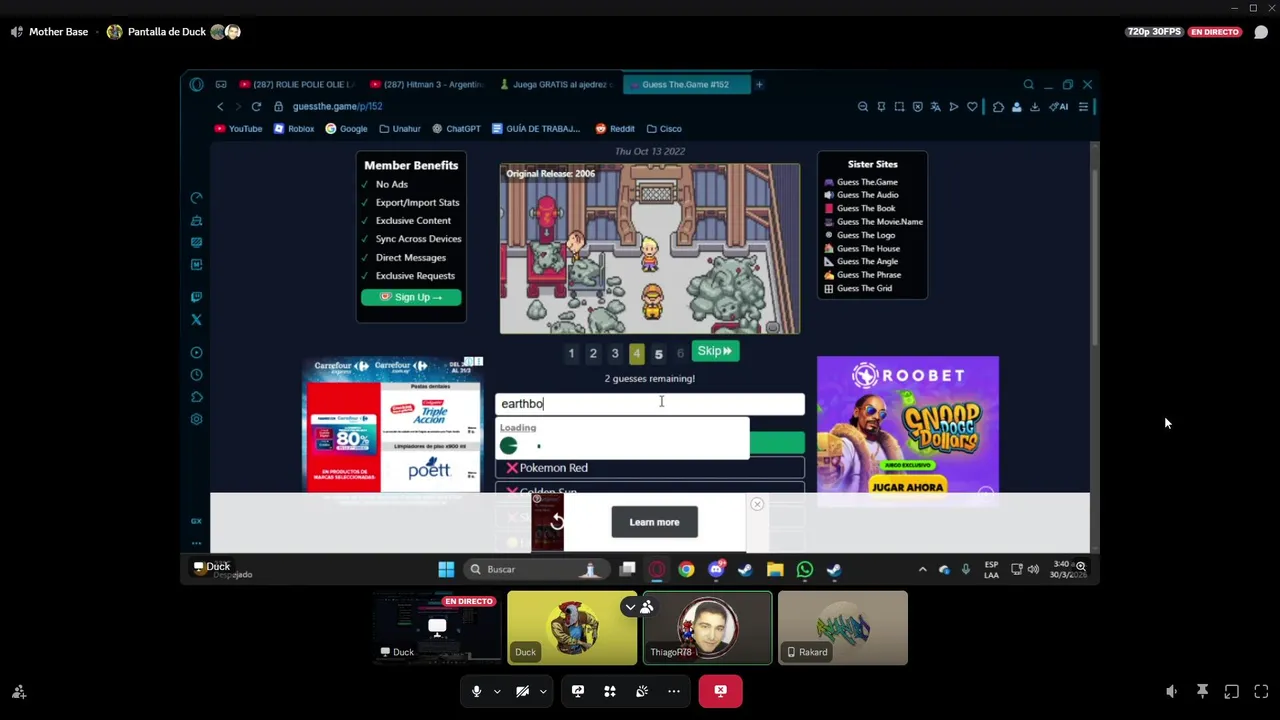Open the activities launcher icon
Image resolution: width=1280 pixels, height=720 pixels.
pos(610,691)
